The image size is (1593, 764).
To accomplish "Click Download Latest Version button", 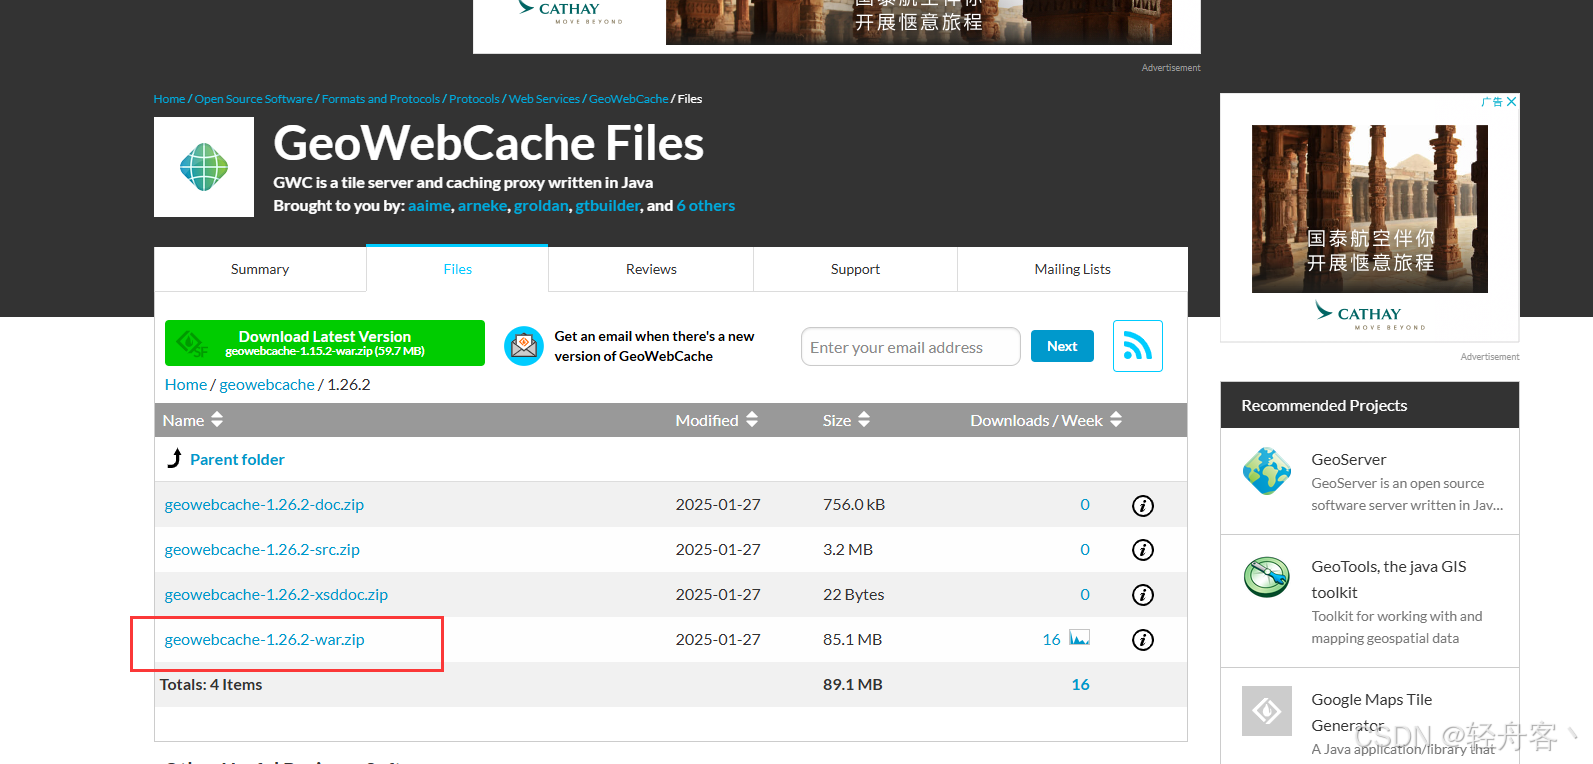I will click(x=325, y=343).
